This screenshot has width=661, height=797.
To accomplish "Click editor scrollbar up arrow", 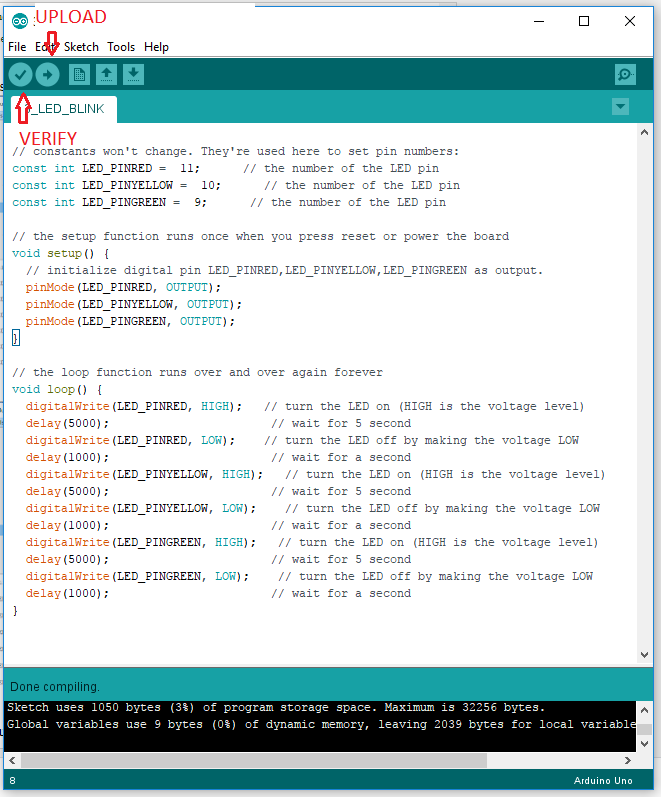I will [x=644, y=133].
